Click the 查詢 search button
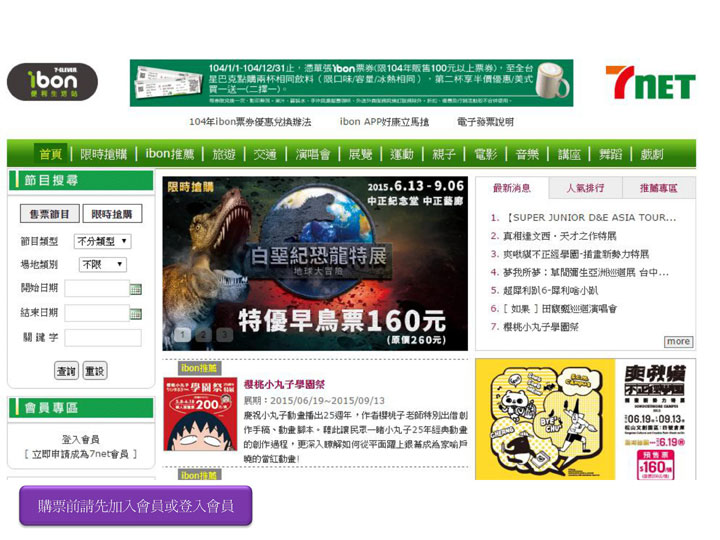Viewport: 720px width, 540px height. [66, 371]
